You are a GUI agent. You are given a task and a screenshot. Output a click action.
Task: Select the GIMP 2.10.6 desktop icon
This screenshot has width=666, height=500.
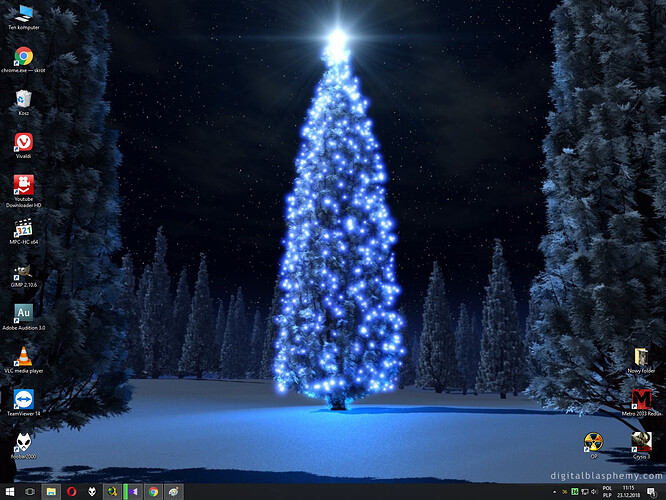pos(23,271)
